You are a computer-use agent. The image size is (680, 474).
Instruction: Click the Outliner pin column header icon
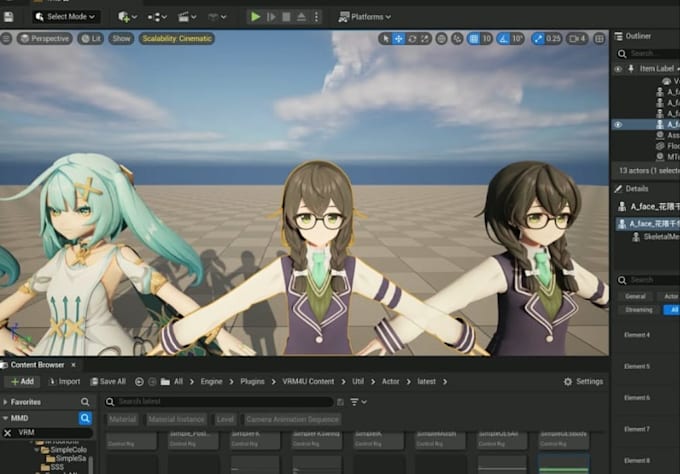[x=631, y=69]
